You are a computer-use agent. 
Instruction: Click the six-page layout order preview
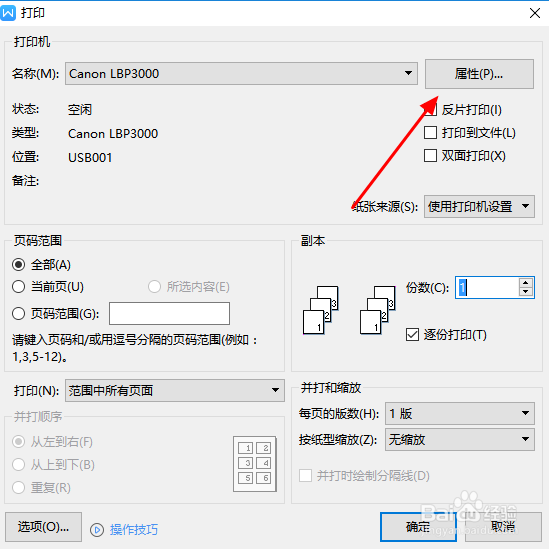click(x=255, y=464)
